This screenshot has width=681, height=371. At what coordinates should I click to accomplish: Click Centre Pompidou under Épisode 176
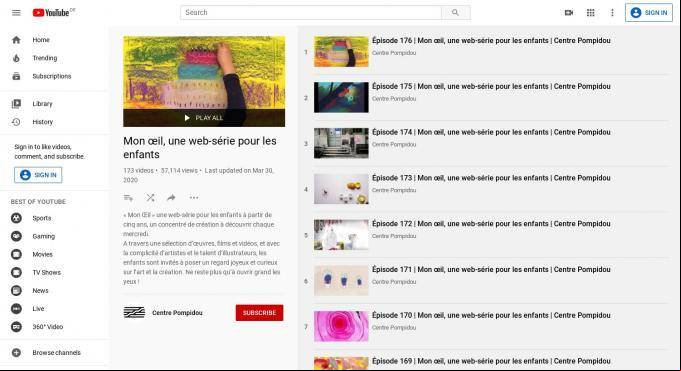pos(394,53)
